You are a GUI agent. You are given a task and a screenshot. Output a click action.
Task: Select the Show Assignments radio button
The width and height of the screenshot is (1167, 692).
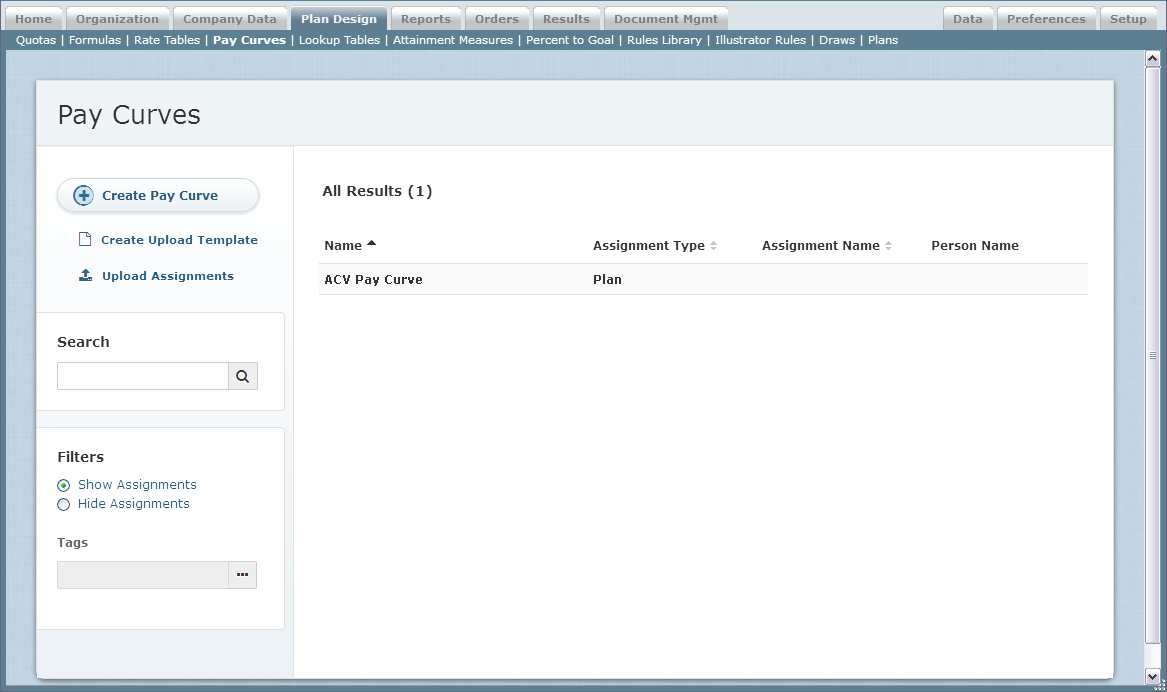[64, 485]
